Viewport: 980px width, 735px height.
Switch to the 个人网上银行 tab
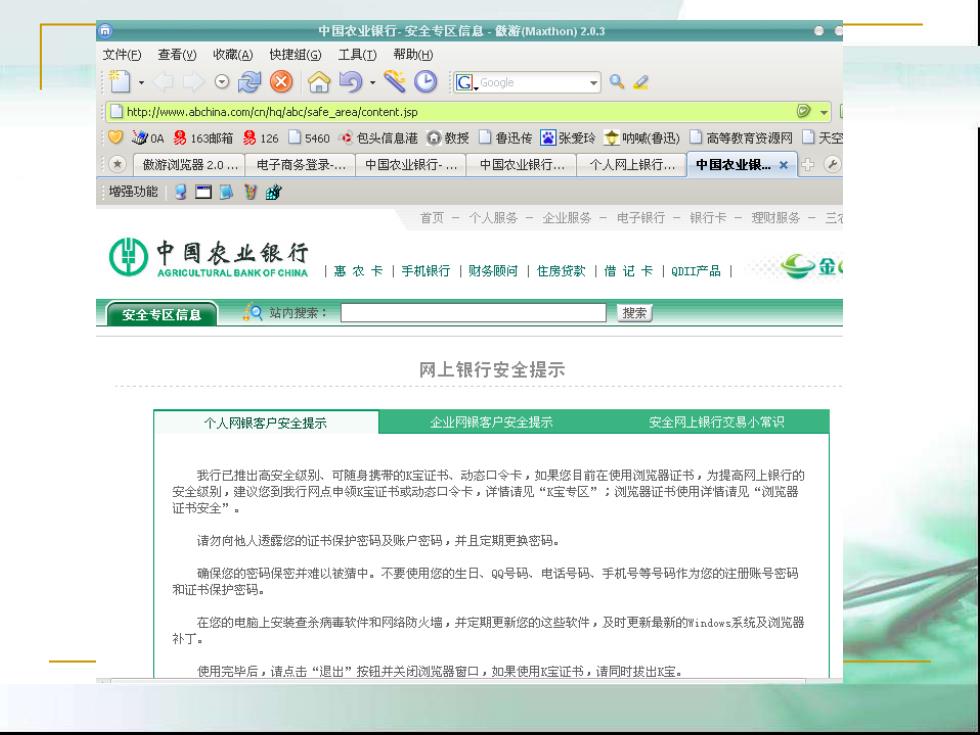pyautogui.click(x=632, y=165)
